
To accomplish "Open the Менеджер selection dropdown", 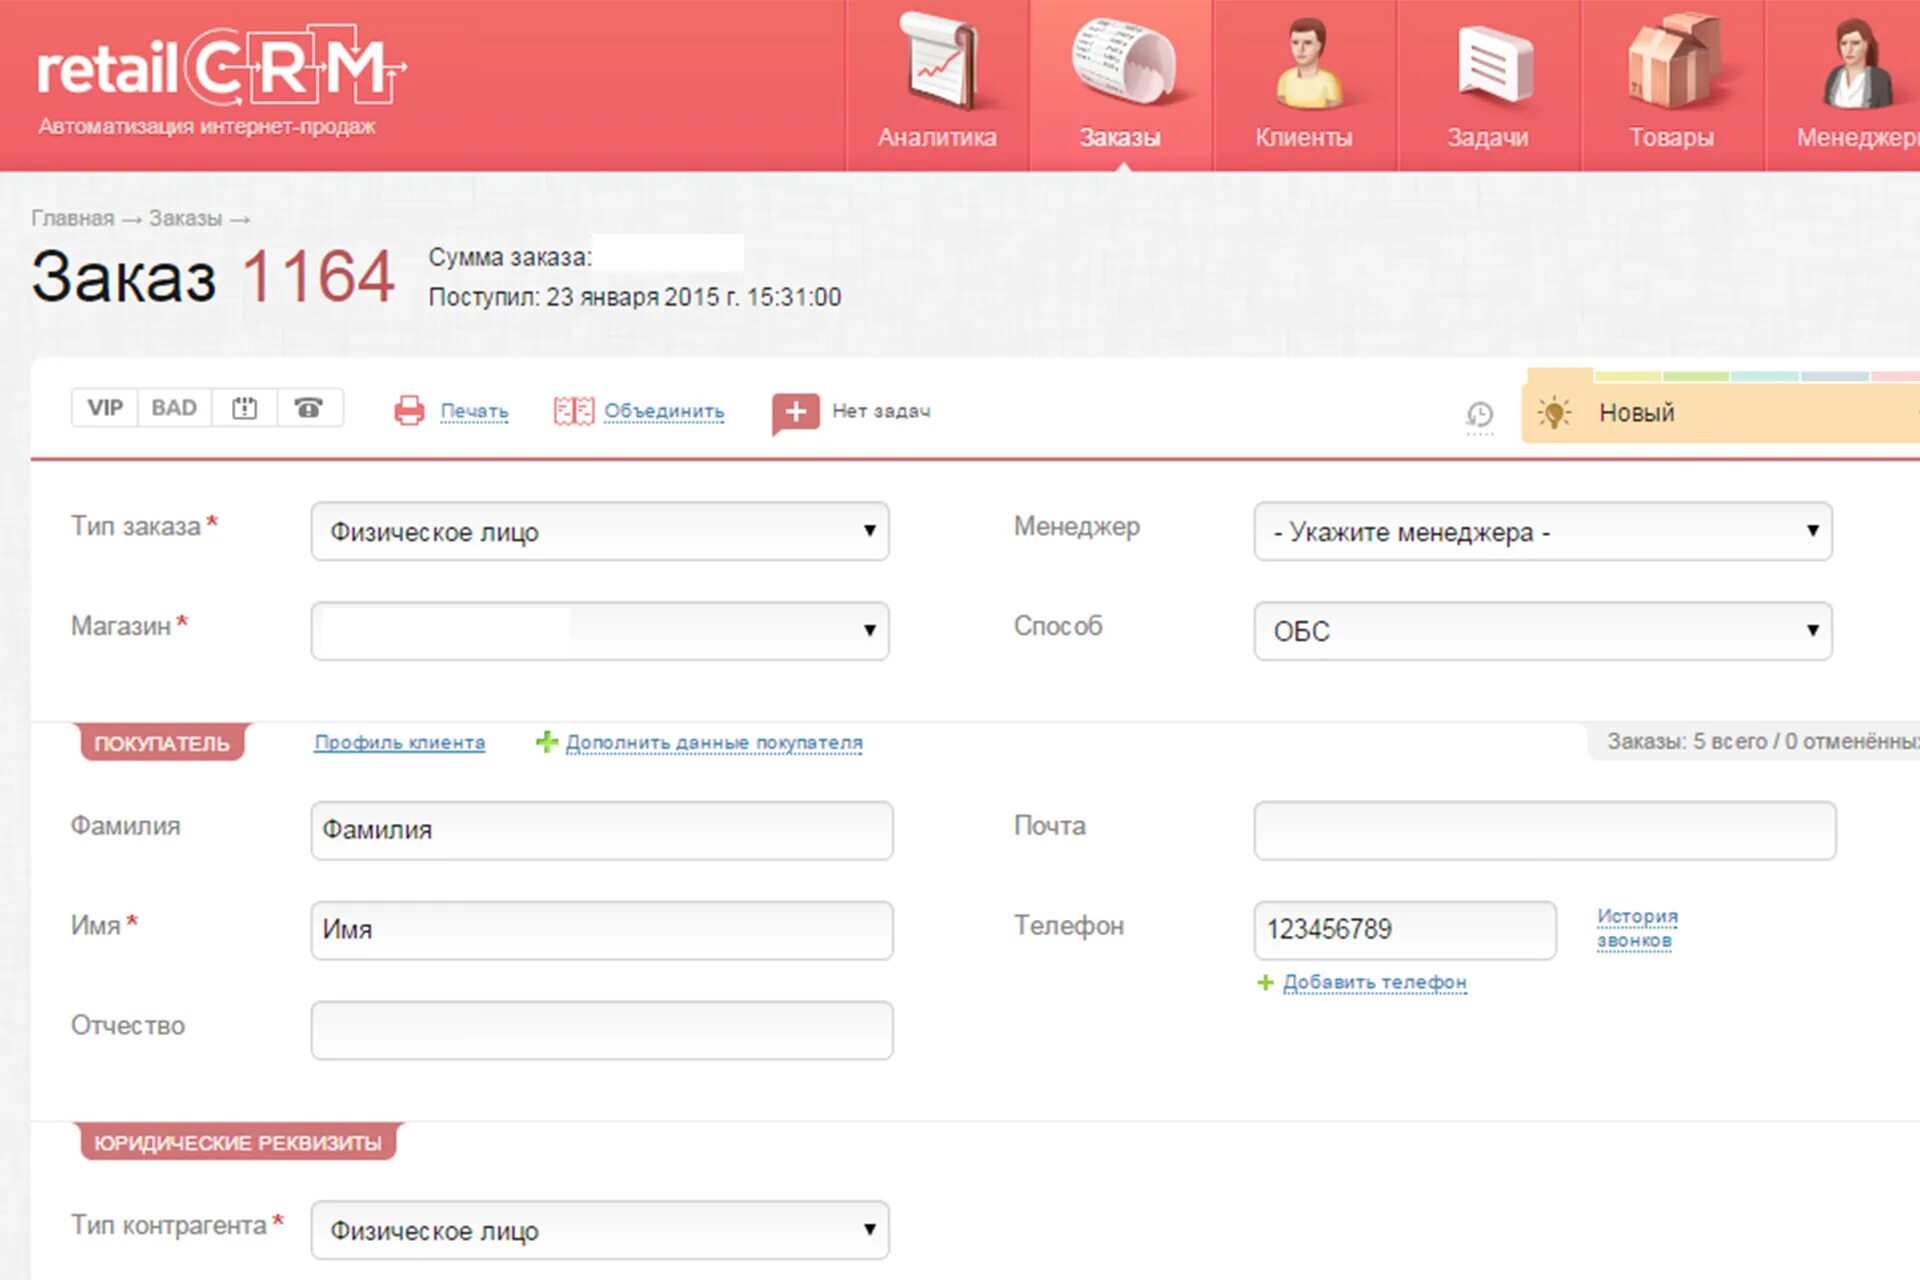I will (x=1542, y=531).
